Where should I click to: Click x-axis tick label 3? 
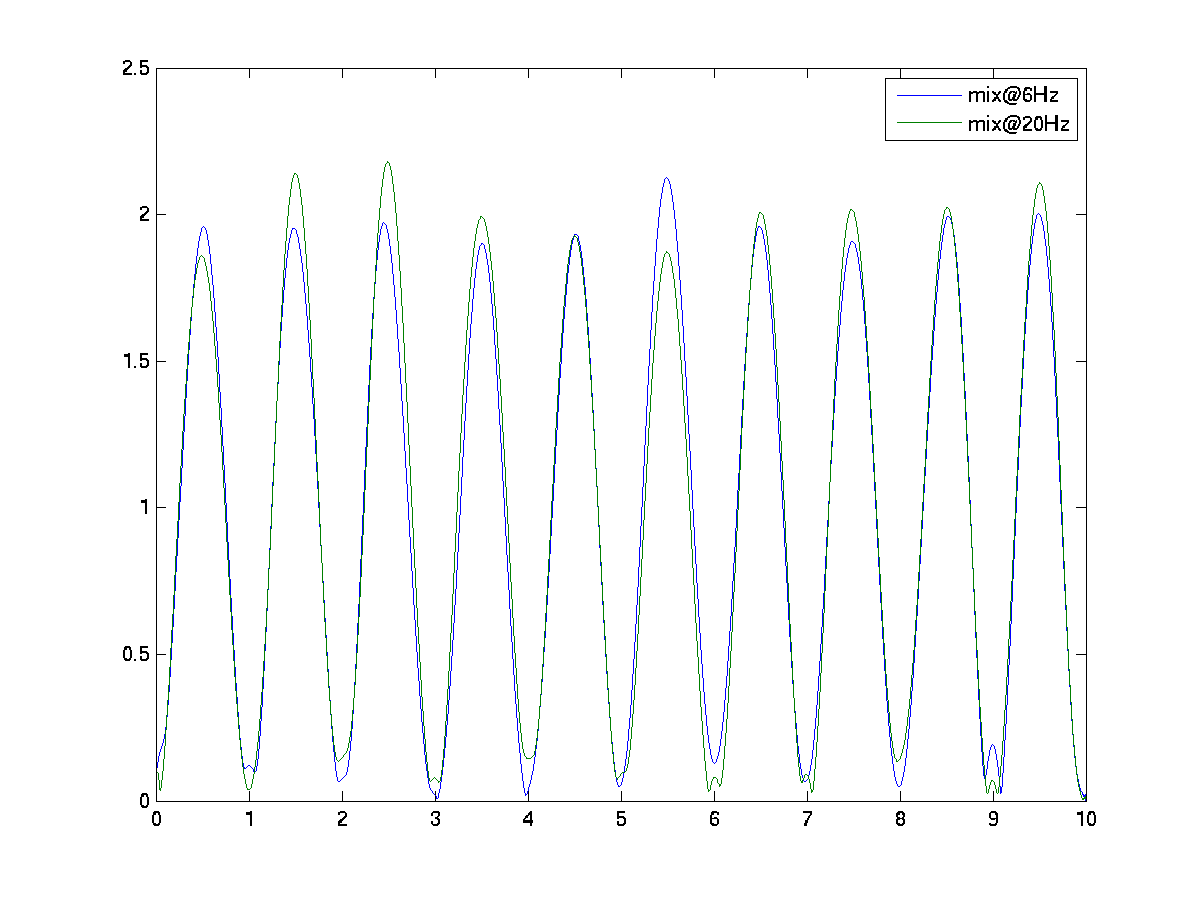pos(435,819)
